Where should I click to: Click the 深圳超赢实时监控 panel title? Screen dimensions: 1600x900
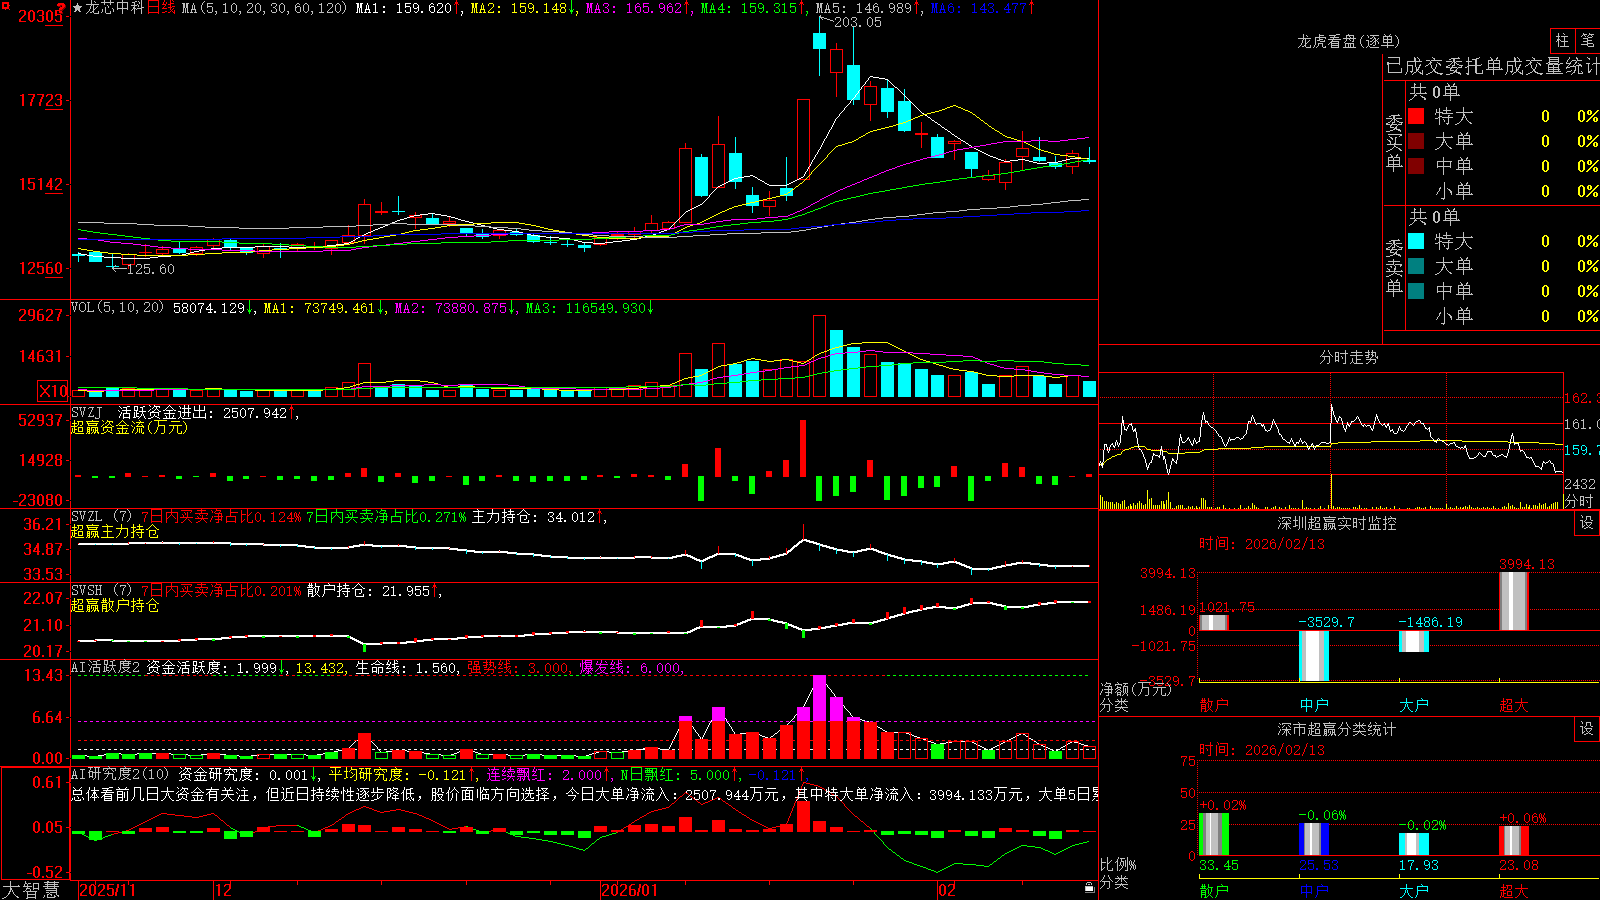point(1337,523)
